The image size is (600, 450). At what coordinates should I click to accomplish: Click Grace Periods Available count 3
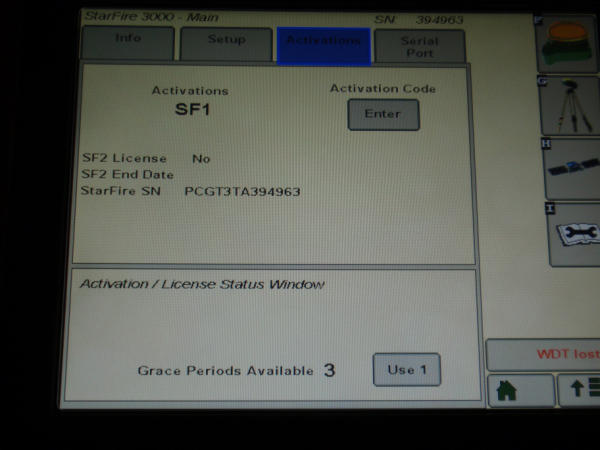pyautogui.click(x=329, y=370)
